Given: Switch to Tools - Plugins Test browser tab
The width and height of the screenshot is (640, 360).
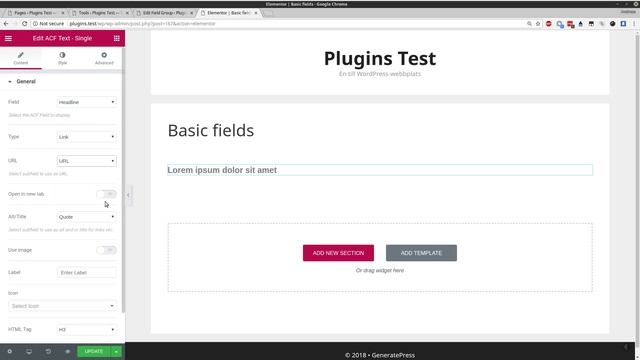Looking at the screenshot, I should pos(98,13).
